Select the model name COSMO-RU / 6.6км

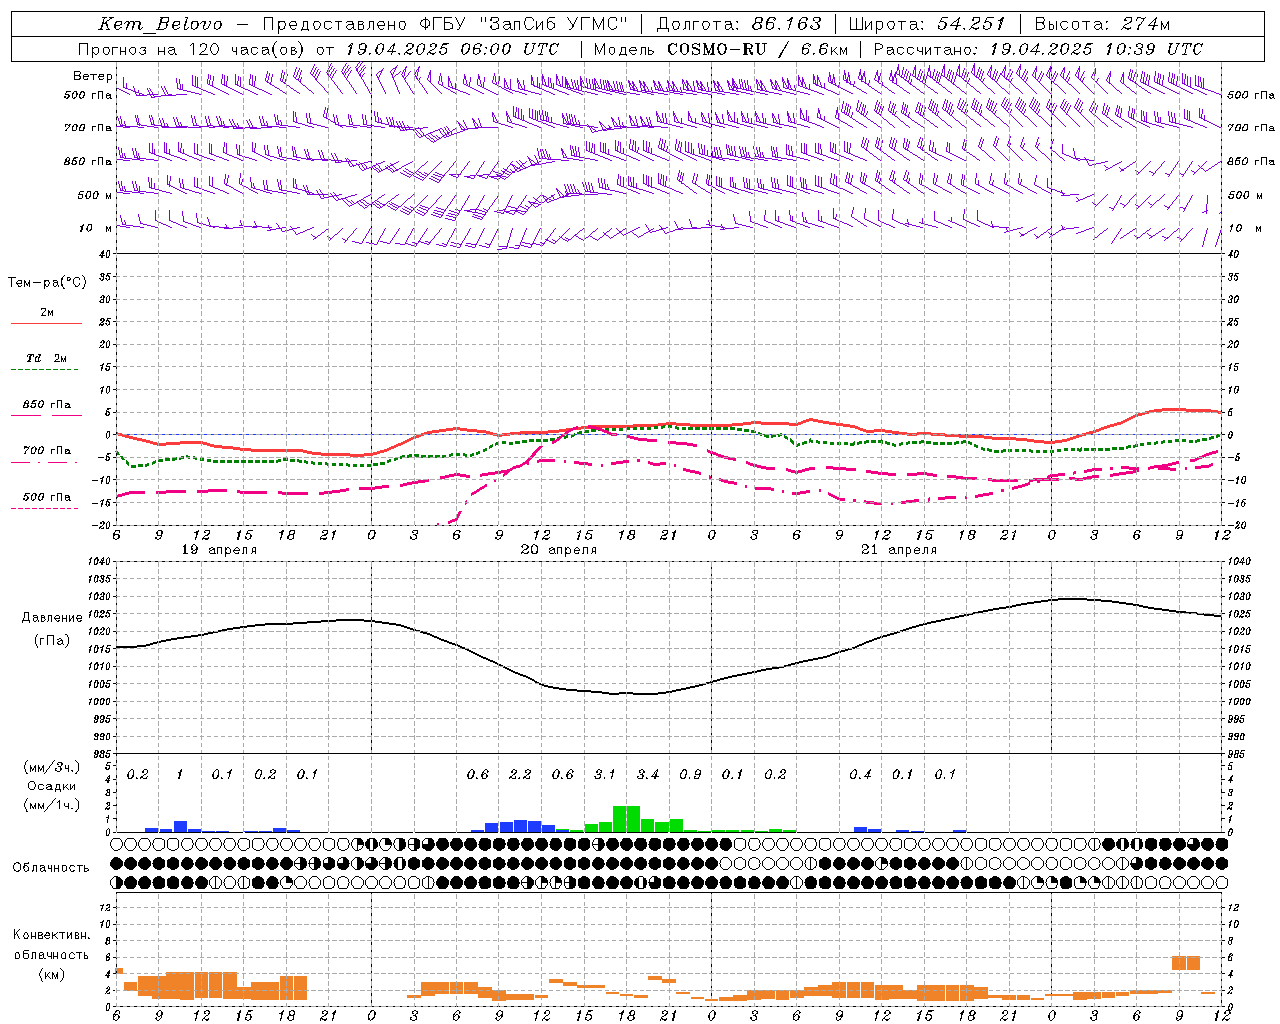[x=757, y=49]
